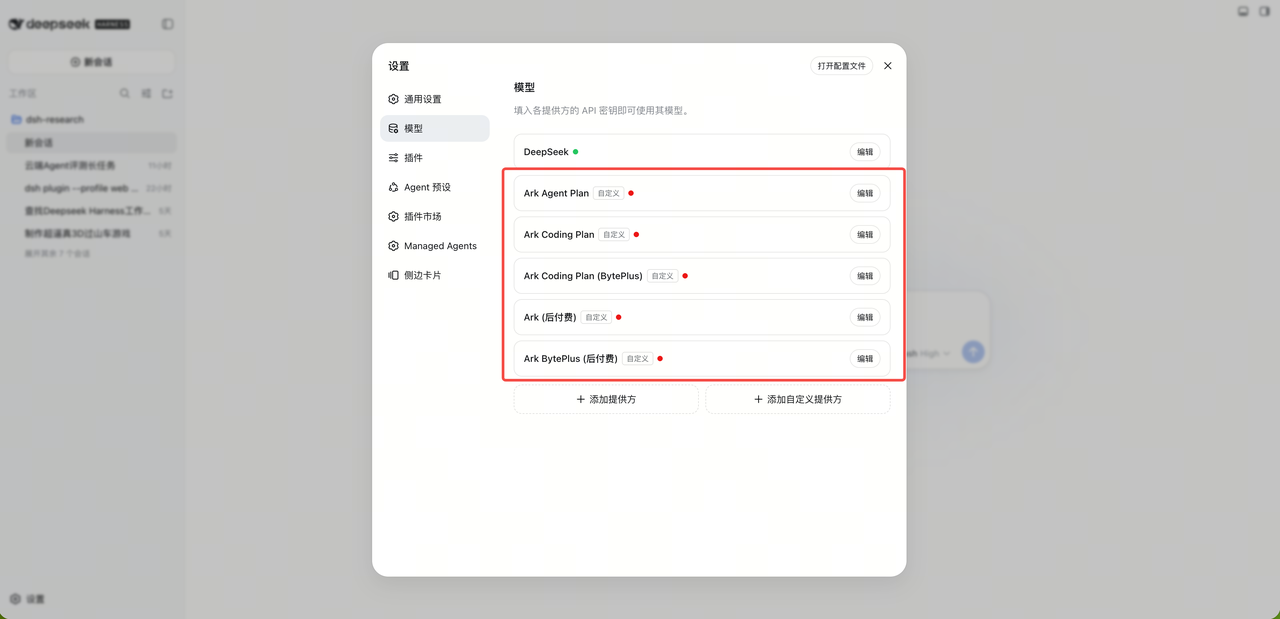Click 编辑 for Ark (后付费)
This screenshot has height=619, width=1280.
(865, 317)
